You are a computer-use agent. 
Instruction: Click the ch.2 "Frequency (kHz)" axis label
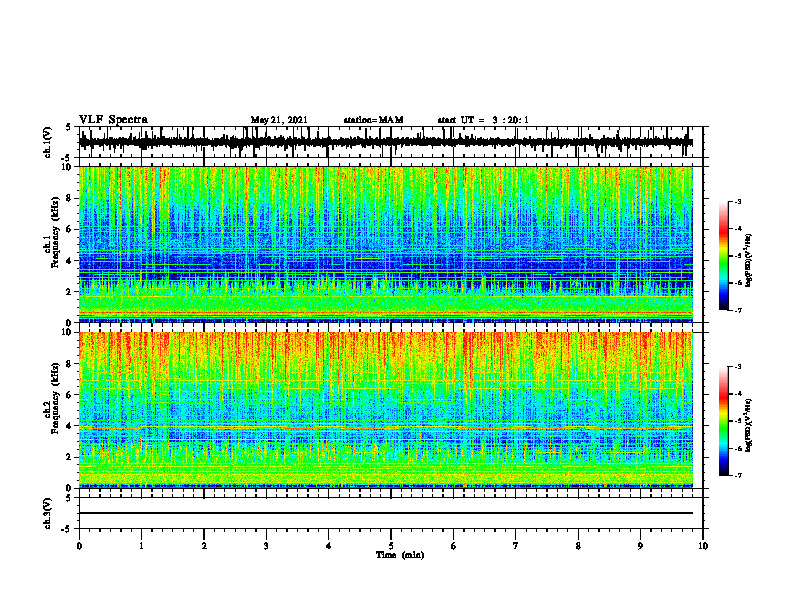pyautogui.click(x=55, y=399)
